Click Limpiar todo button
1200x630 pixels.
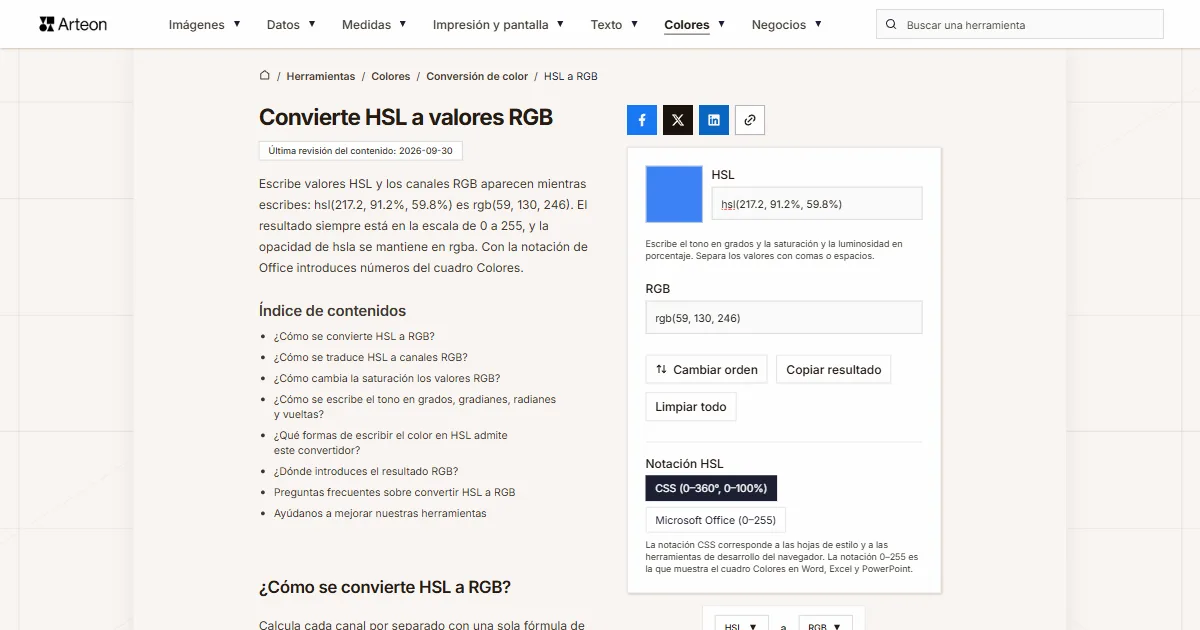point(691,407)
